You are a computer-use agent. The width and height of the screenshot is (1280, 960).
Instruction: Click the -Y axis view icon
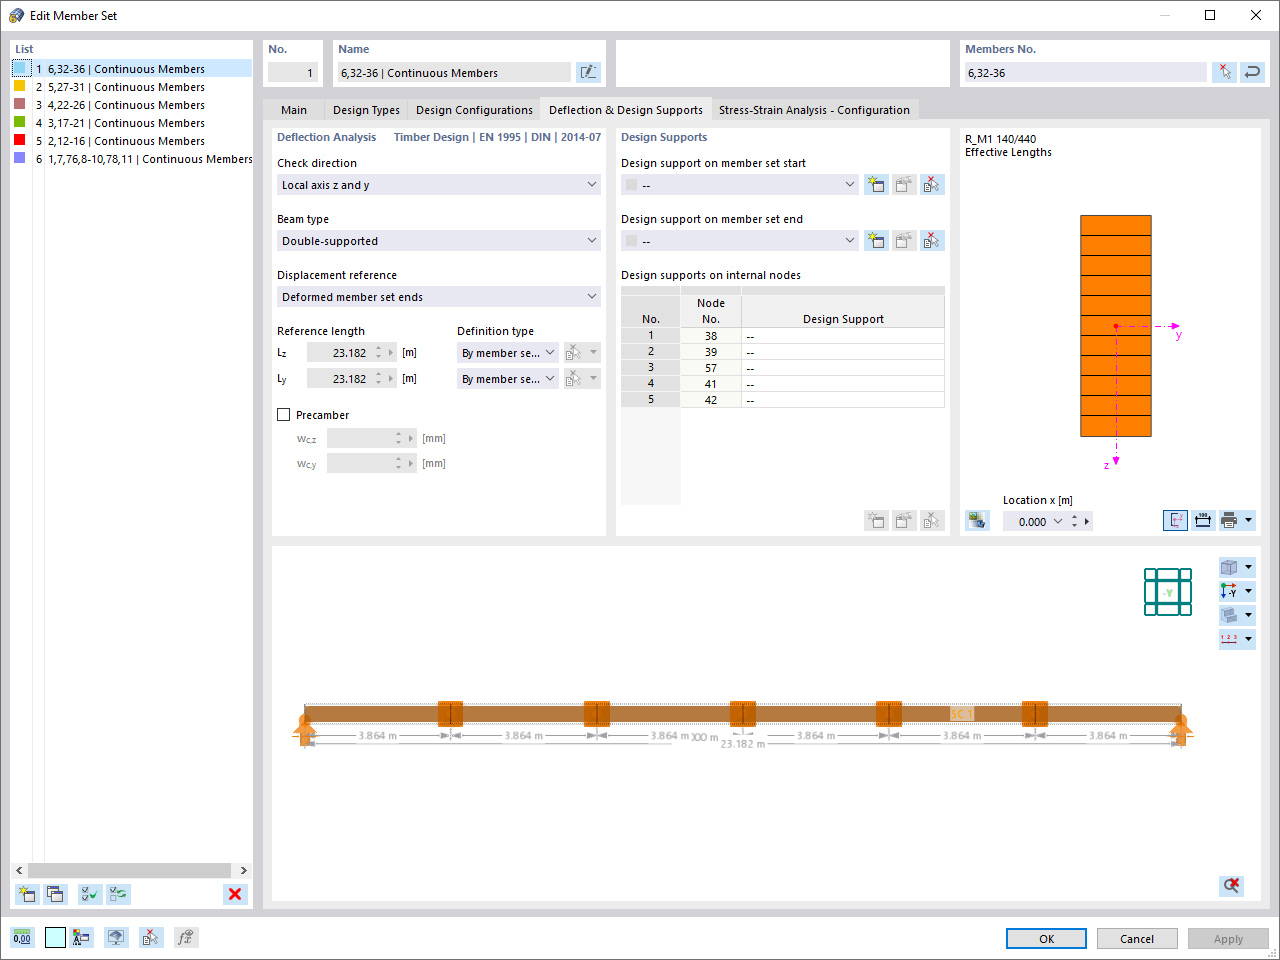pos(1230,591)
